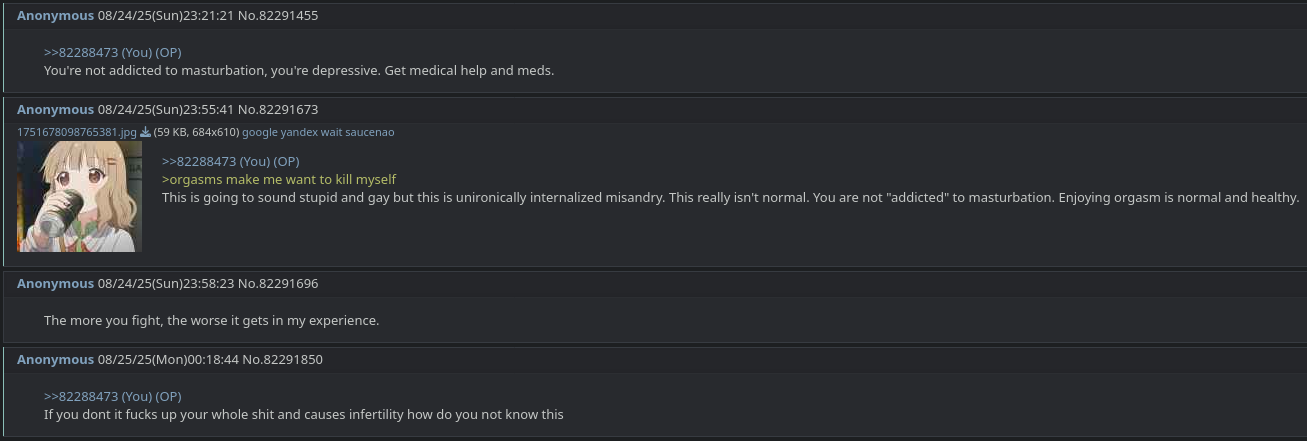Search the image with google link

click(x=260, y=132)
